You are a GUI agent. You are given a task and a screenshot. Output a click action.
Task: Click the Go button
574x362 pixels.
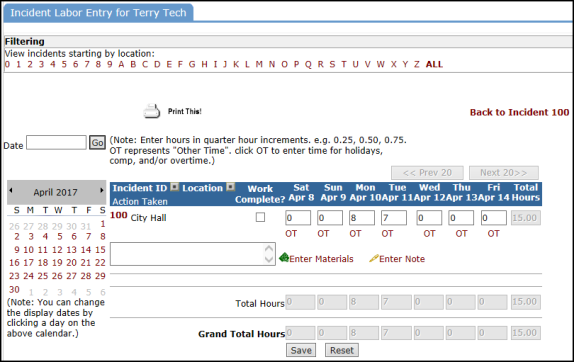[97, 142]
